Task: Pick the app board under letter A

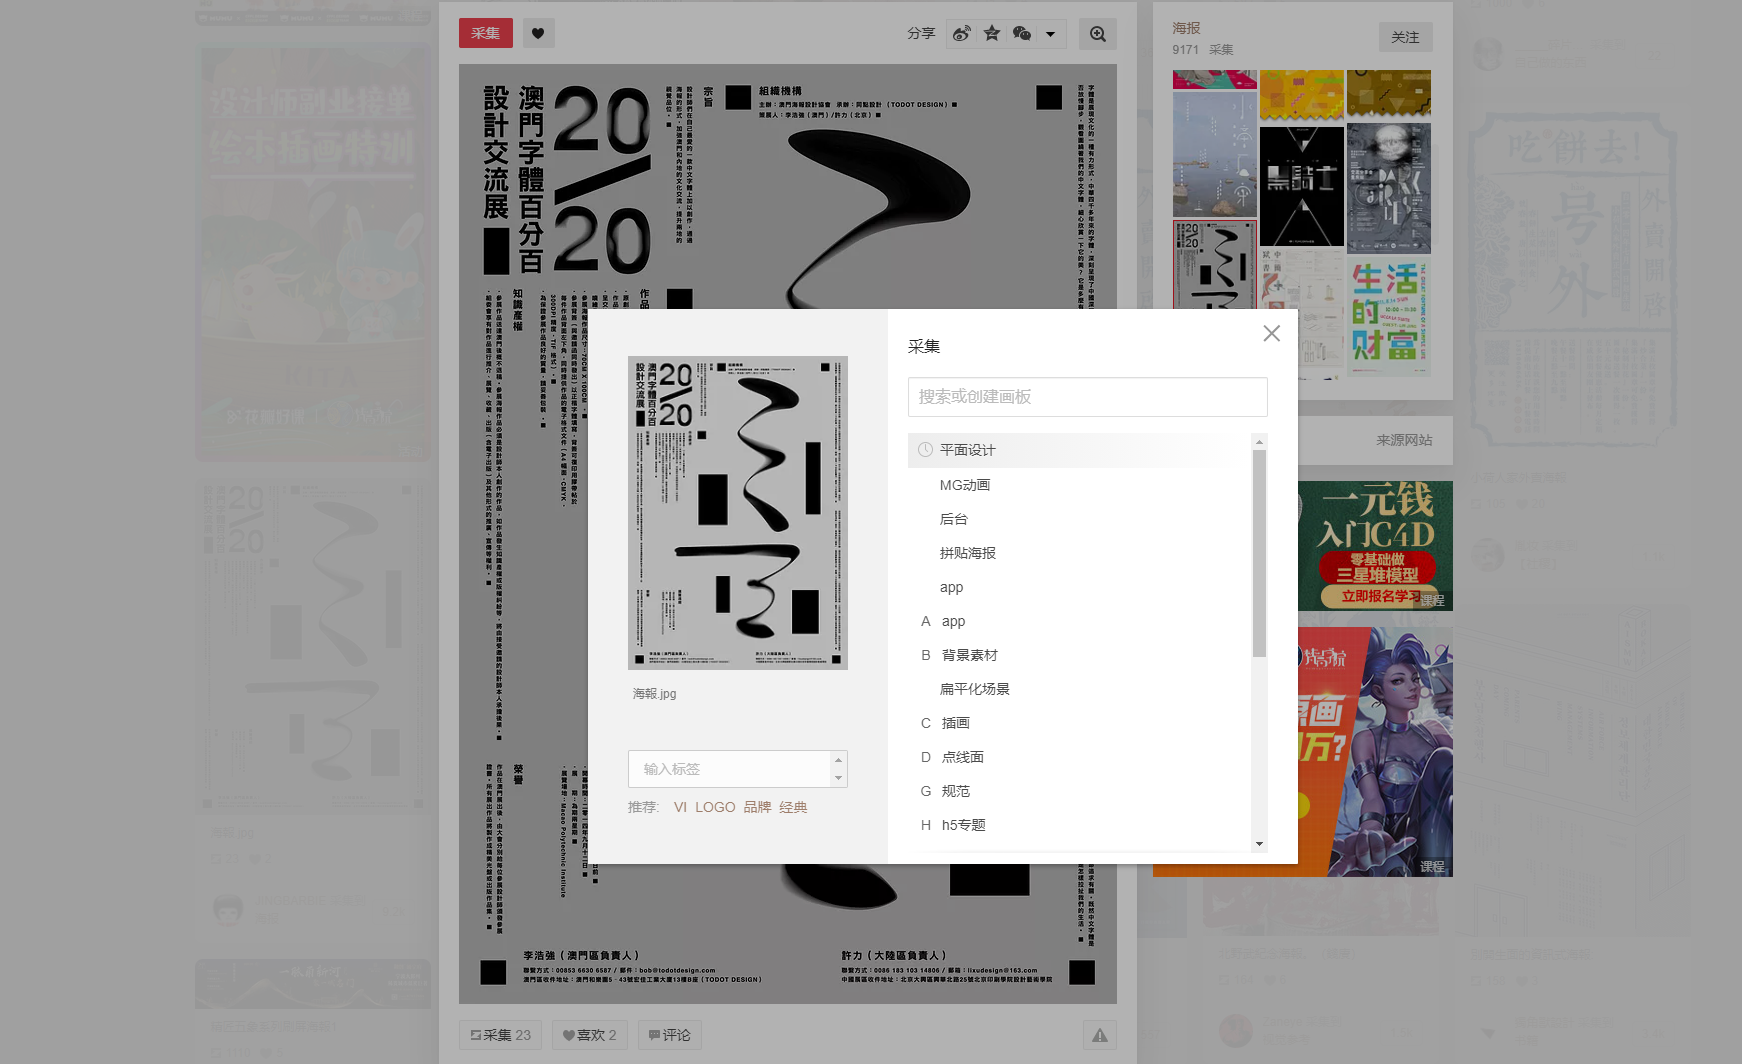Action: coord(1078,621)
